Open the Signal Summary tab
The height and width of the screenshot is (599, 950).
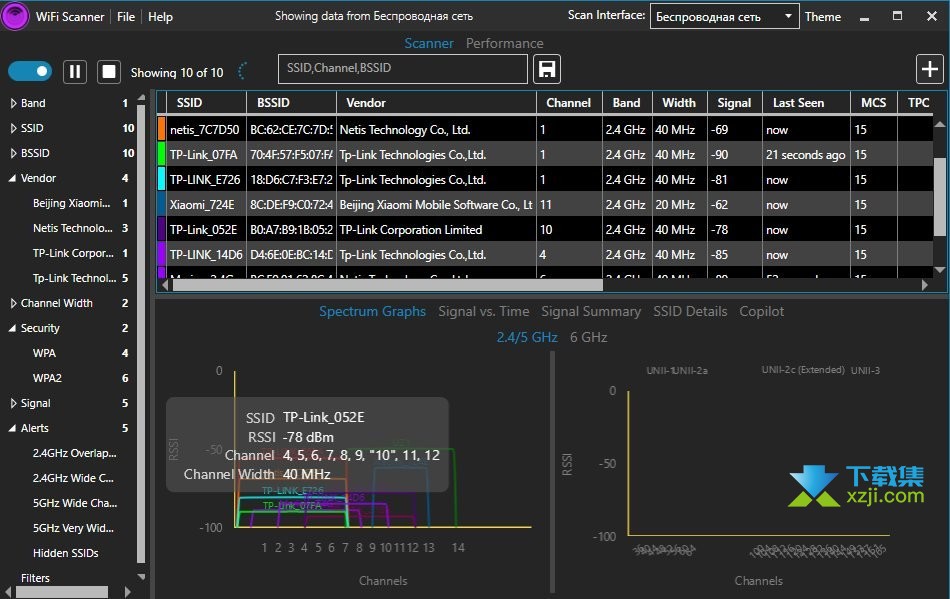point(591,311)
